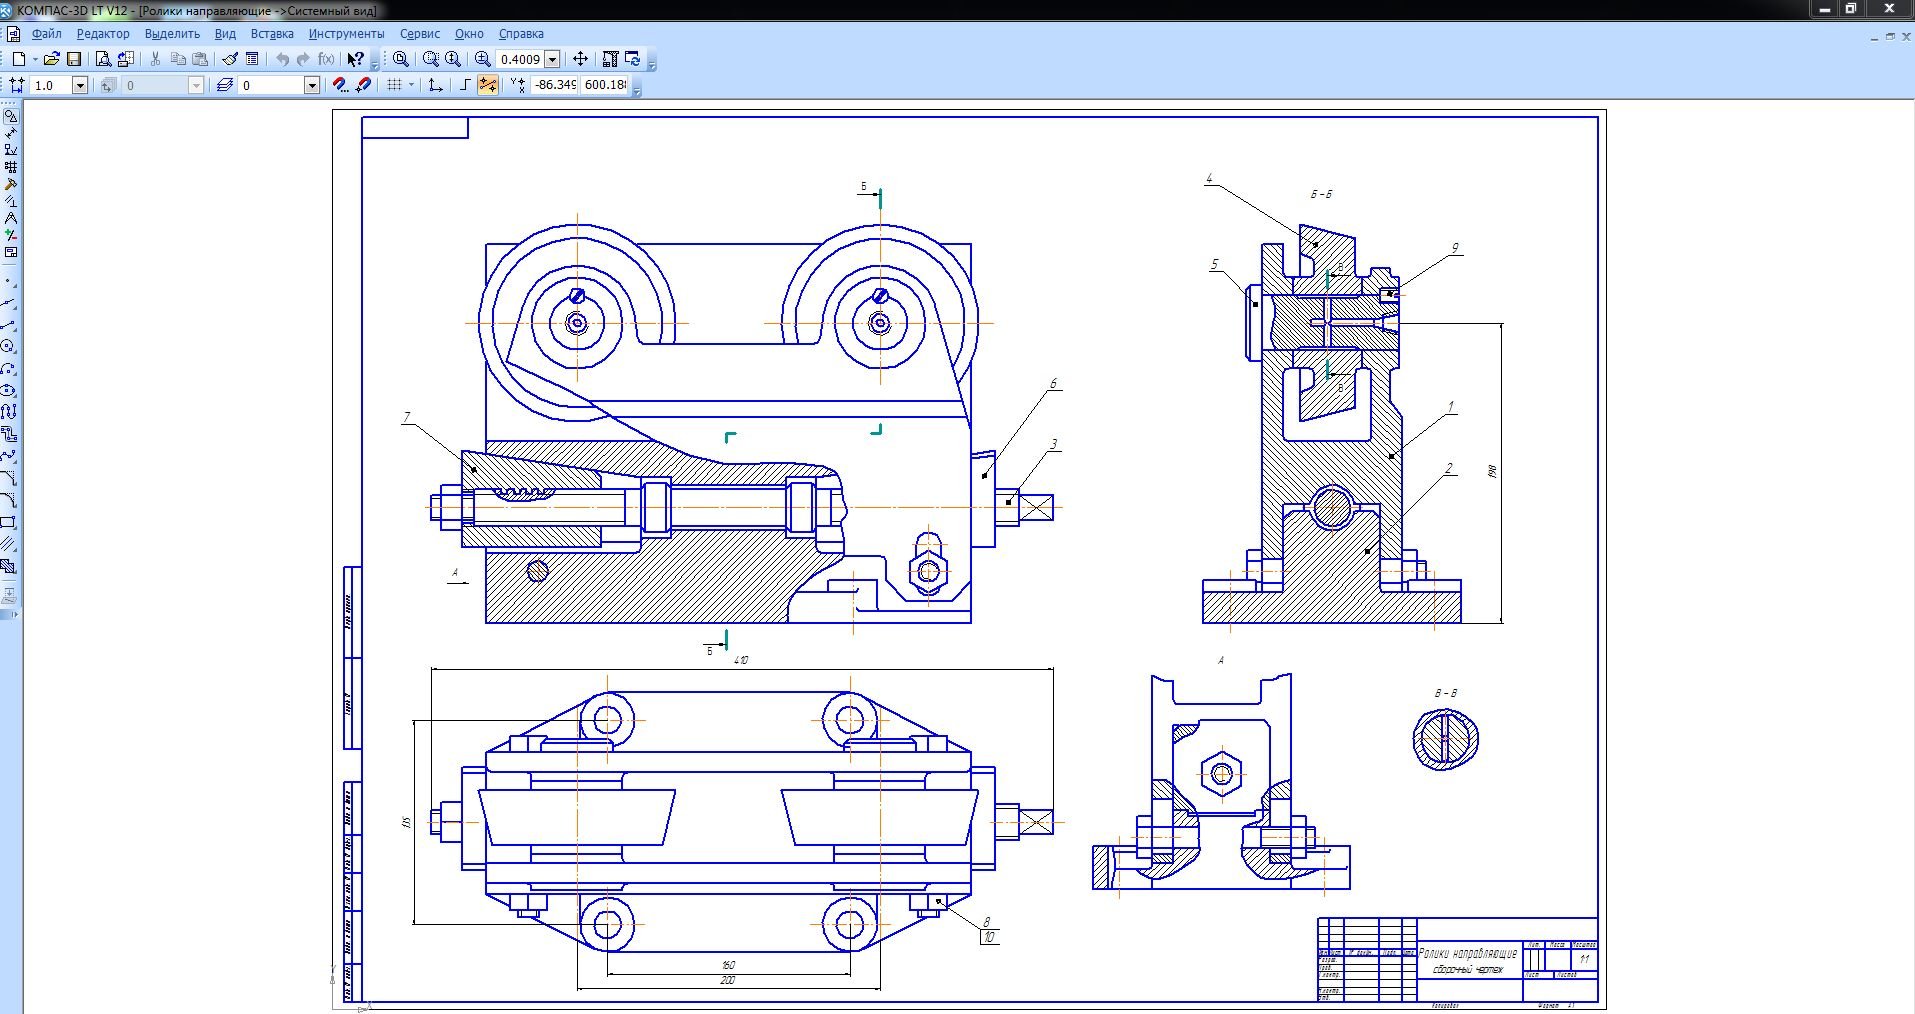This screenshot has width=1915, height=1014.
Task: Toggle Orthogonal drawing mode
Action: 465,85
